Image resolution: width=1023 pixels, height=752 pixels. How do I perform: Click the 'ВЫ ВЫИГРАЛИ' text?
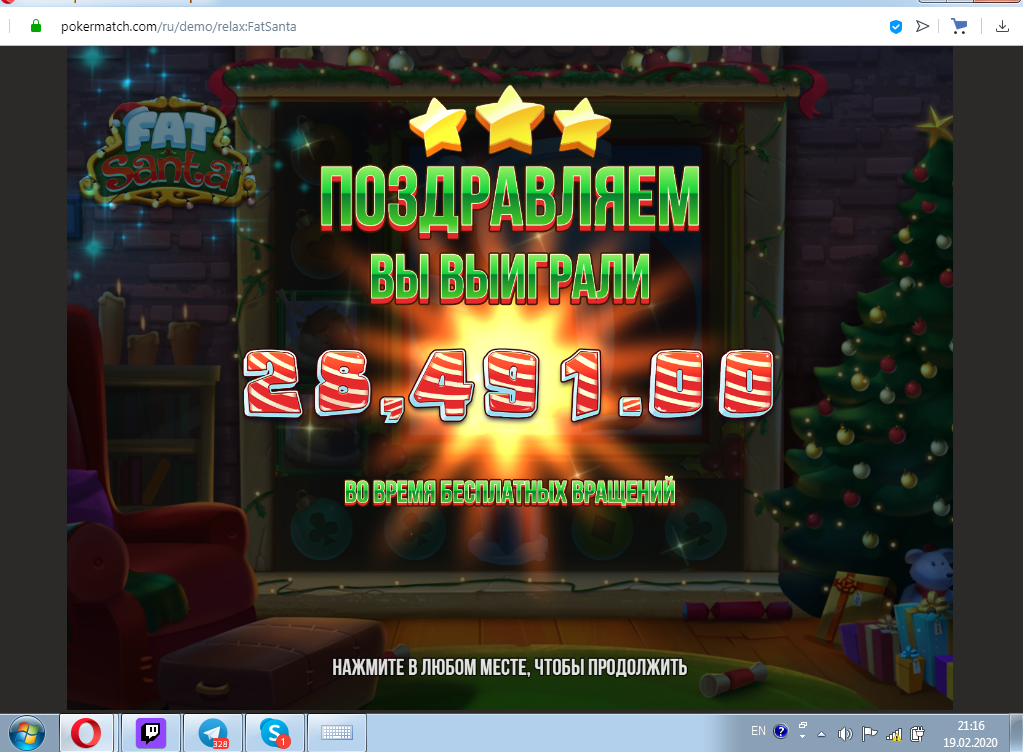click(x=510, y=278)
